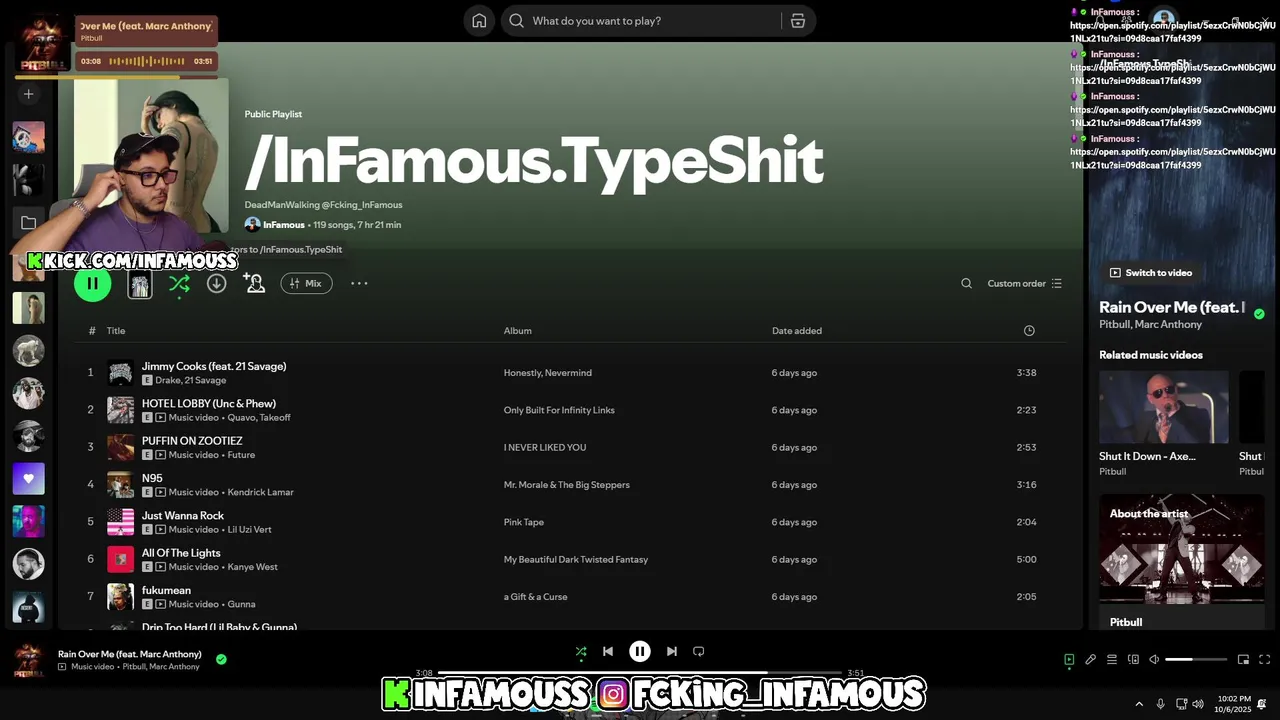Expand the Windows system tray hidden icons chevron
This screenshot has height=720, width=1280.
point(1138,704)
